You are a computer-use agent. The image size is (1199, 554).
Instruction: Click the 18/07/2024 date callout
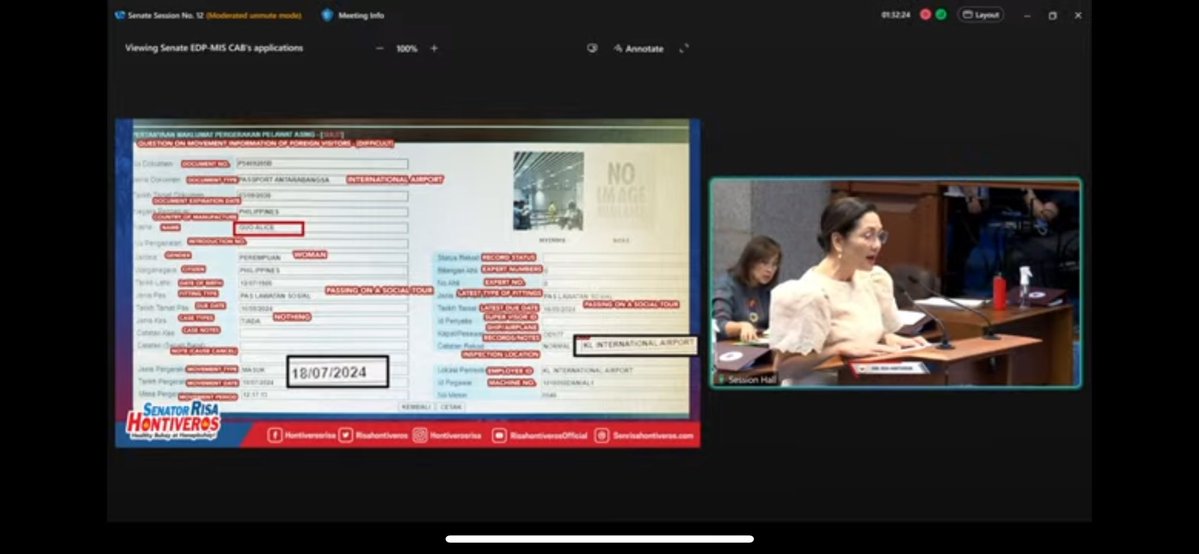[x=337, y=372]
